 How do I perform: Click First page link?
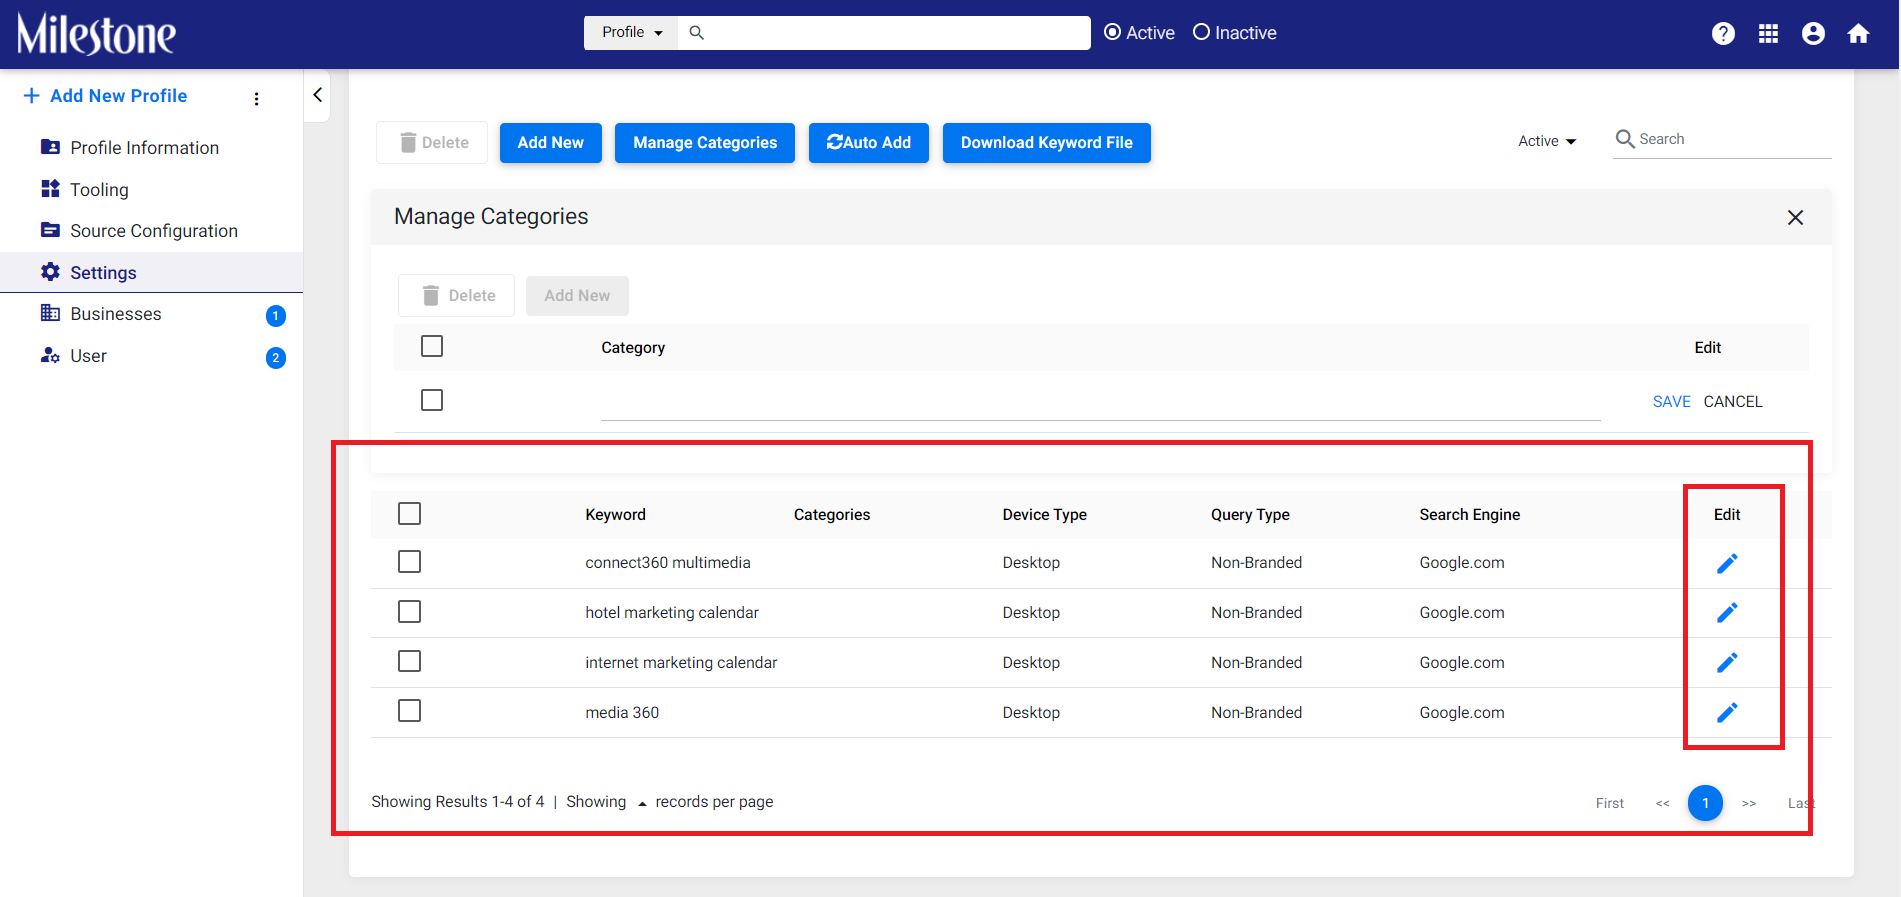click(1610, 803)
